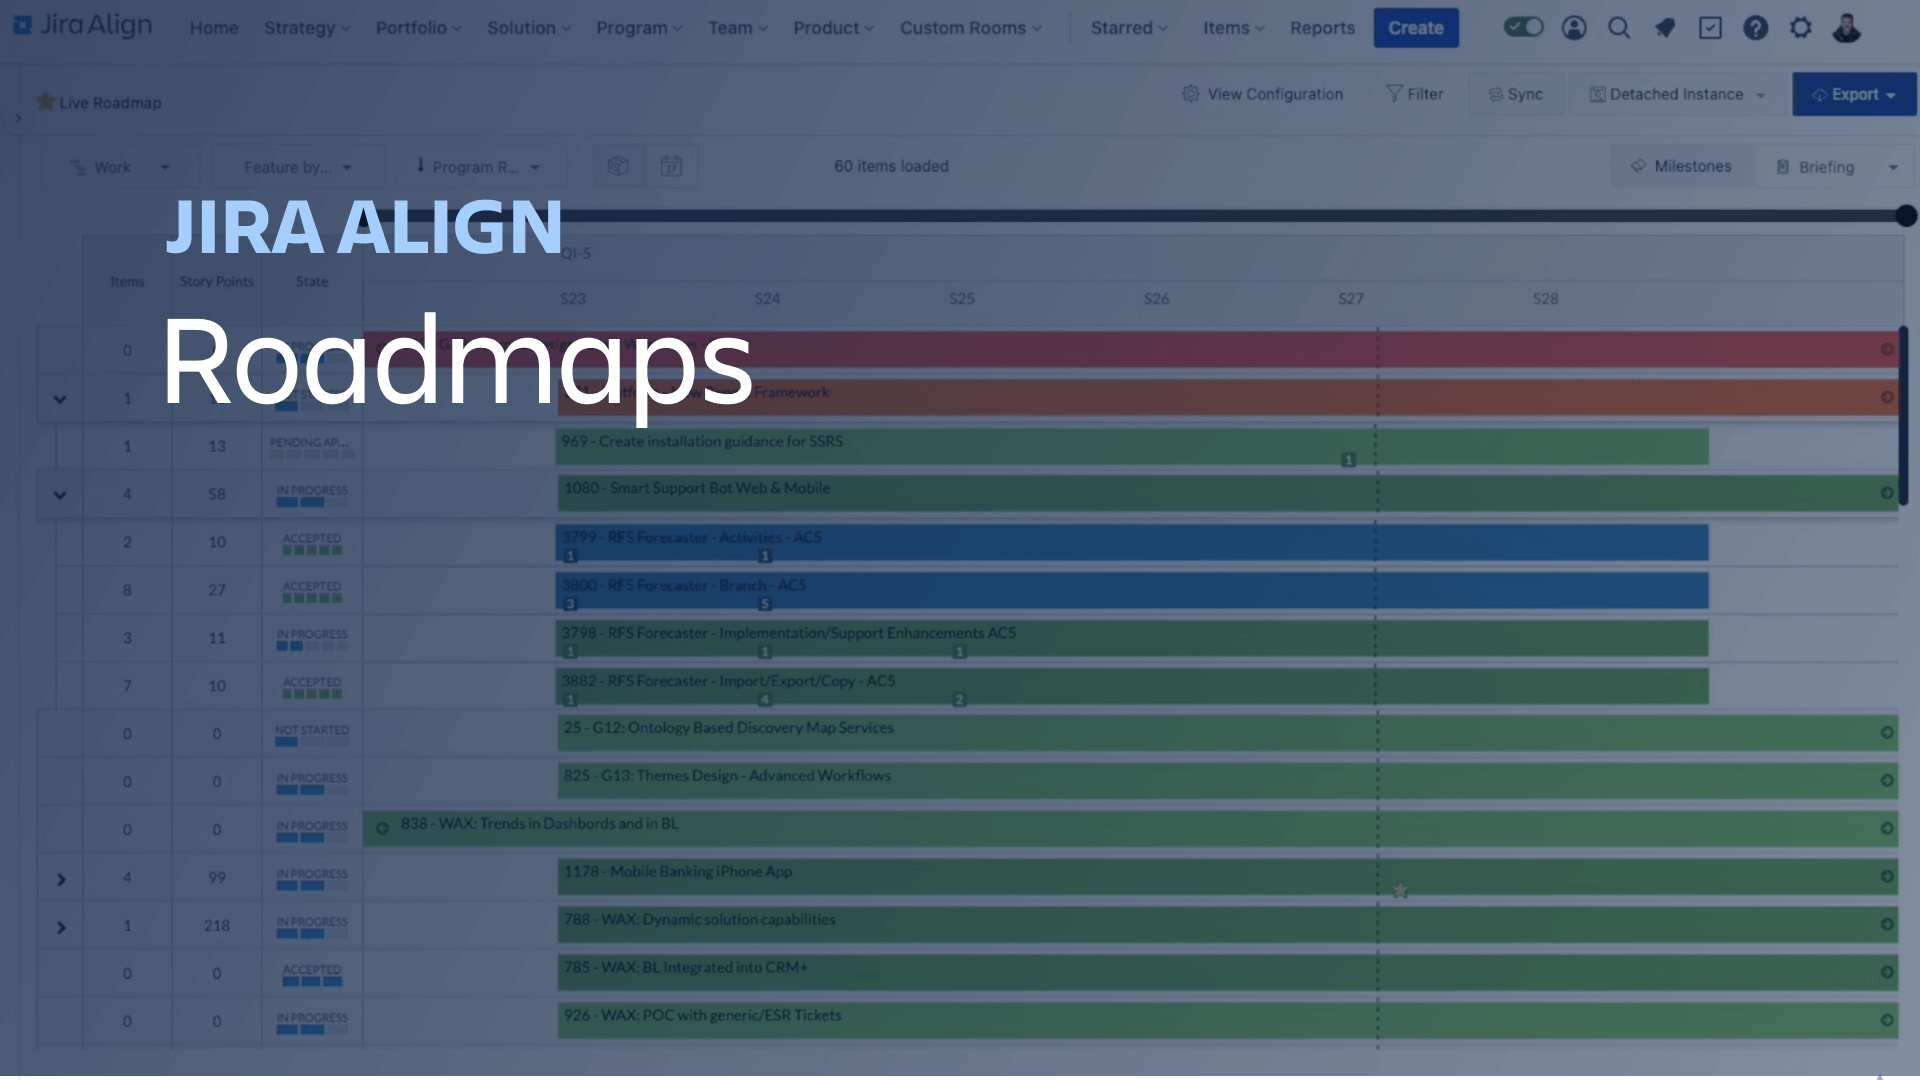Viewport: 1920px width, 1080px height.
Task: Click the Briefing icon in toolbar
Action: click(1784, 166)
